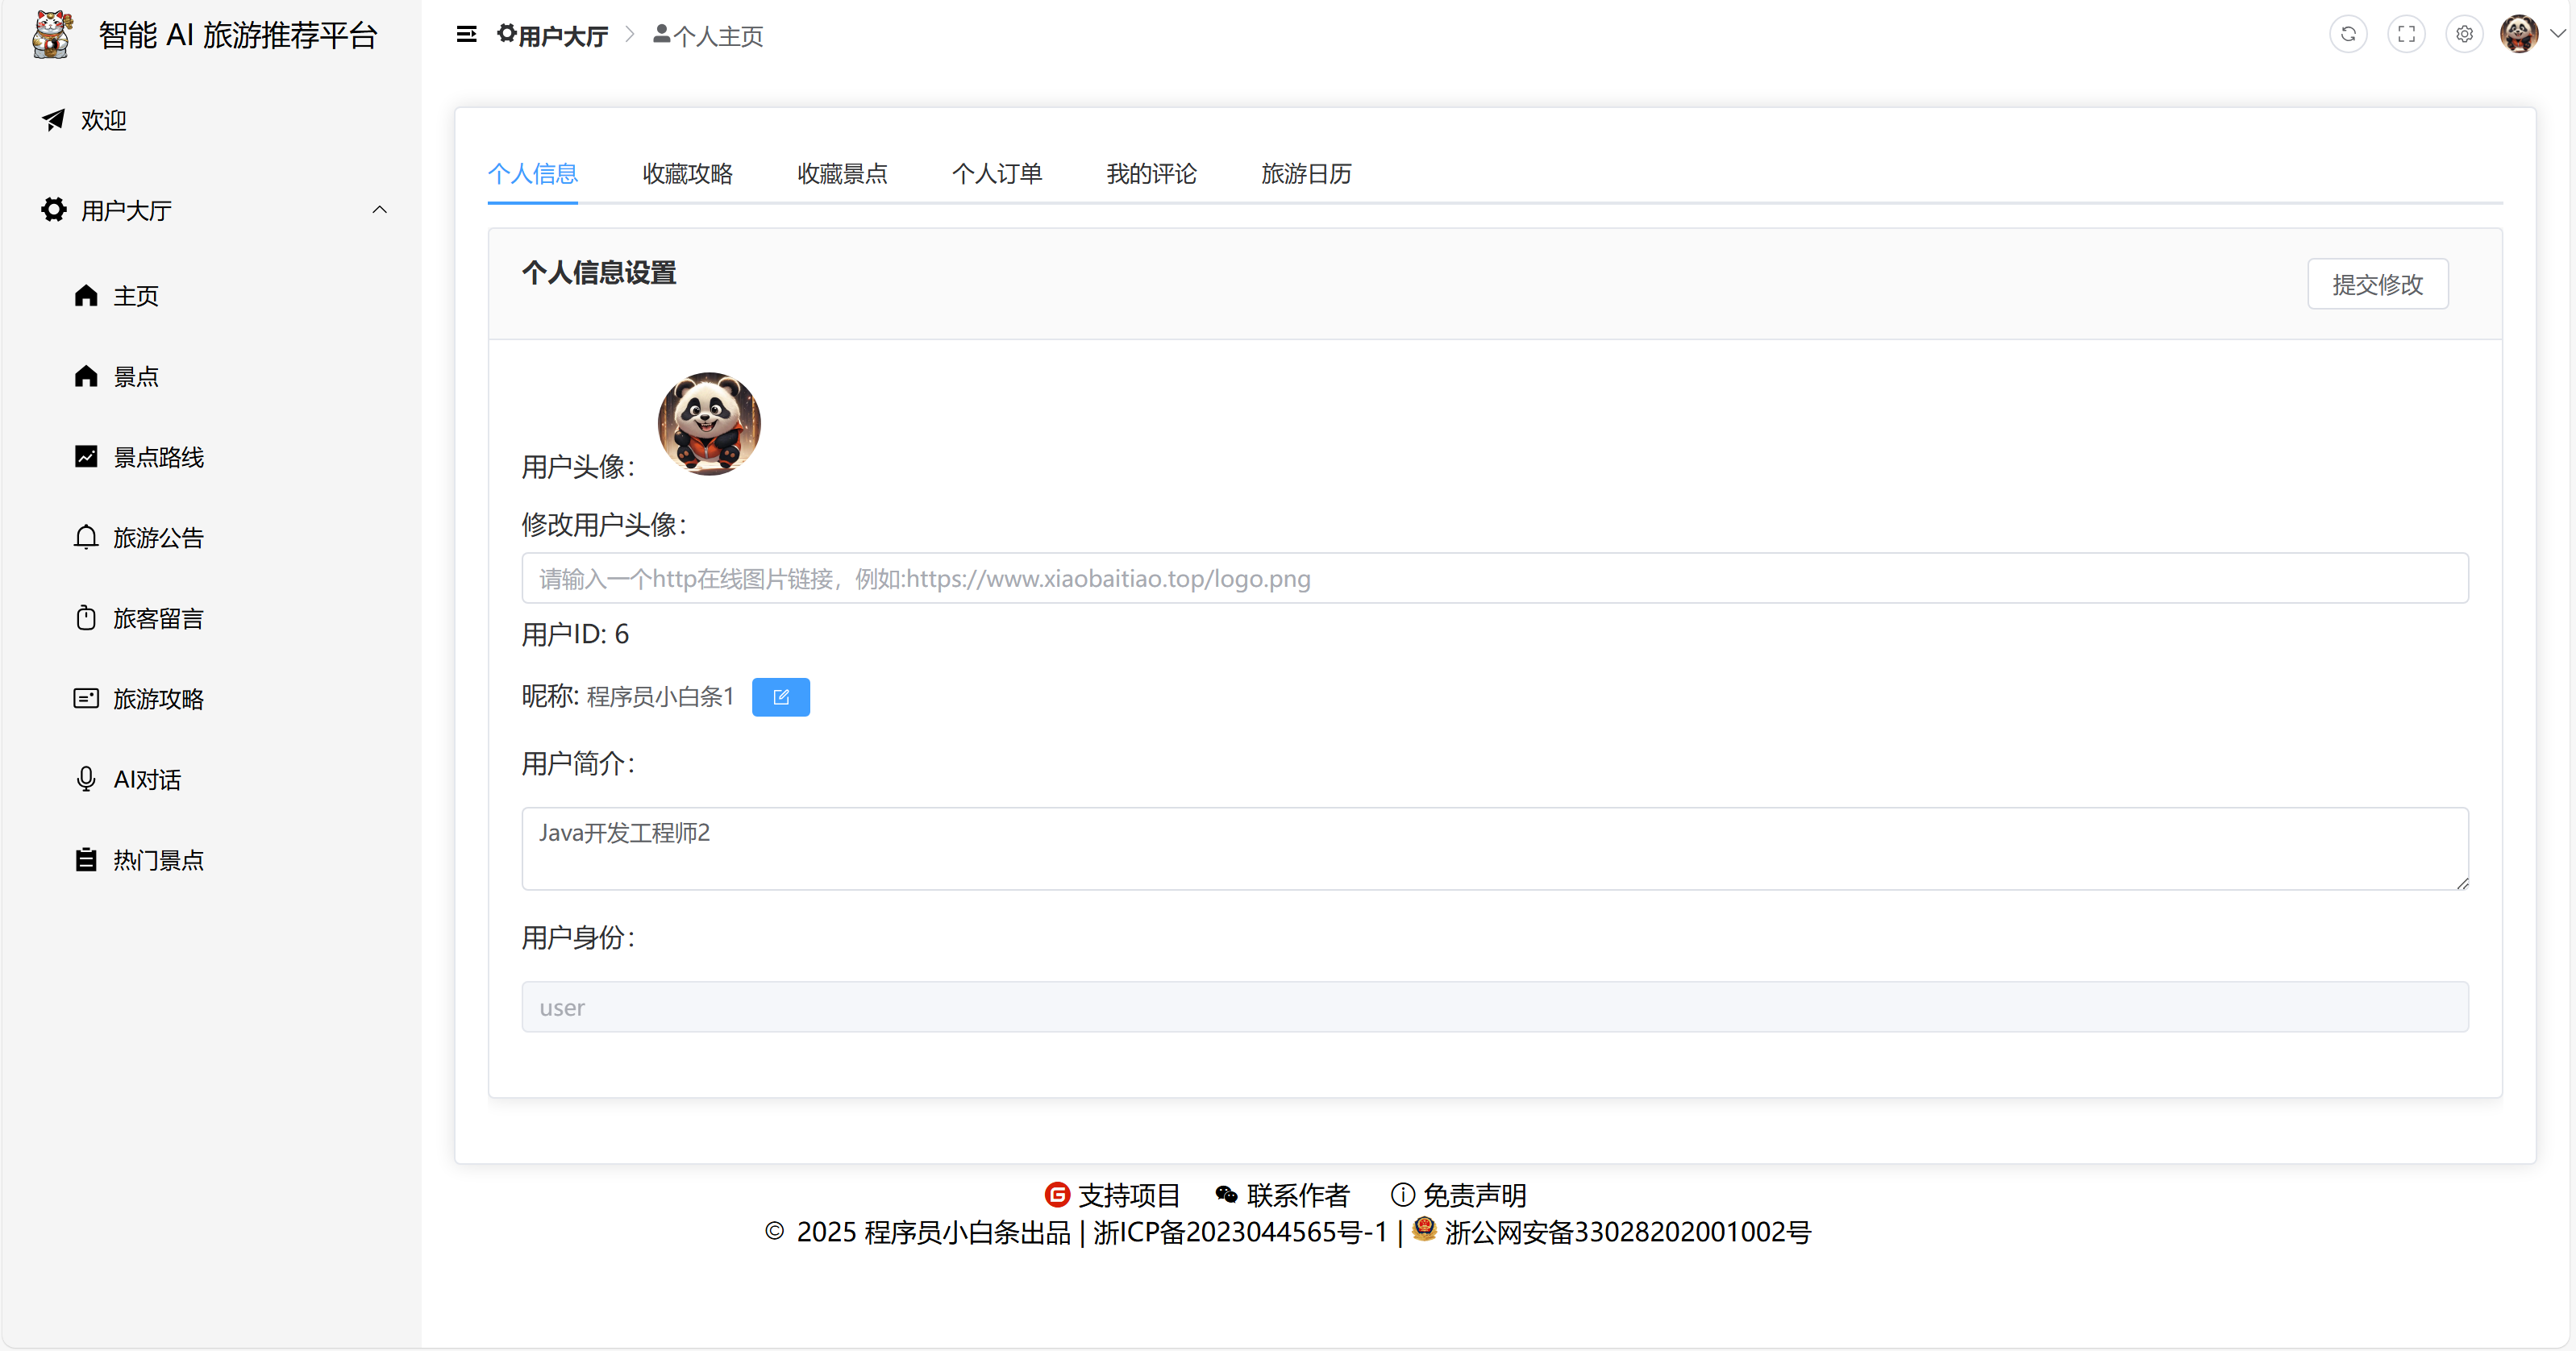The height and width of the screenshot is (1351, 2576).
Task: Switch to the 收藏攻略 tab
Action: point(687,174)
